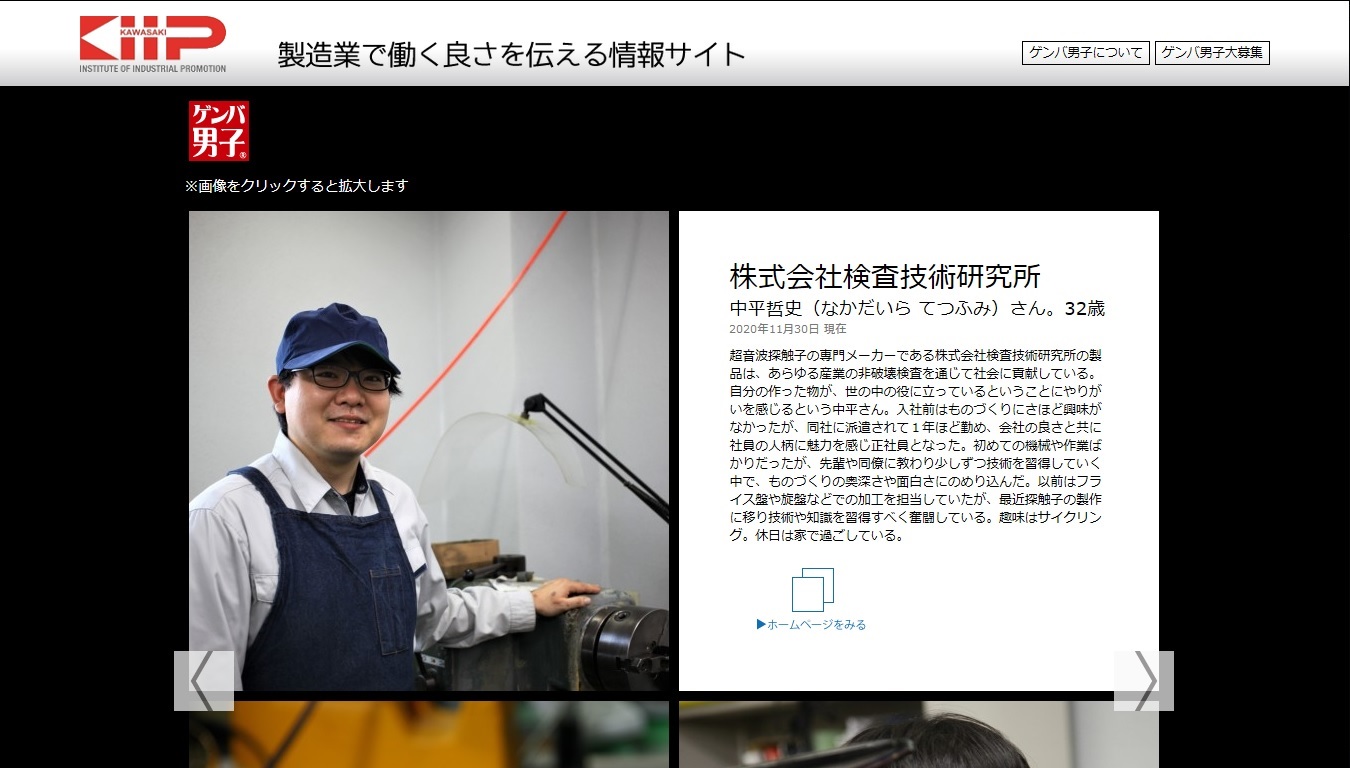Click the note ※画像をクリックすると拡大します

coord(296,186)
